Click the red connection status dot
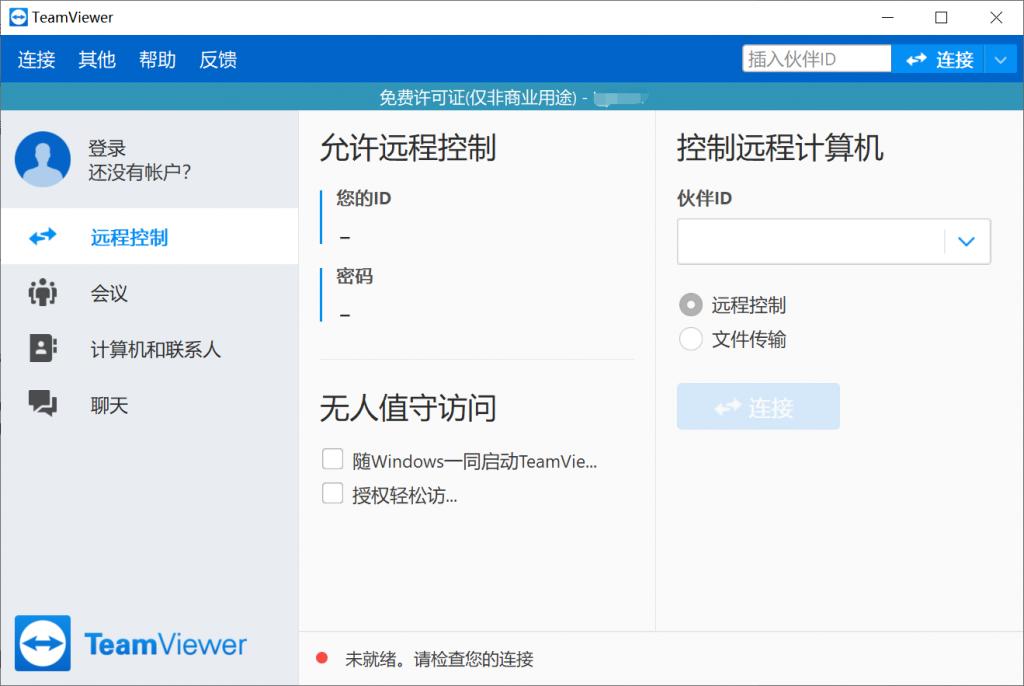This screenshot has width=1024, height=686. tap(321, 659)
